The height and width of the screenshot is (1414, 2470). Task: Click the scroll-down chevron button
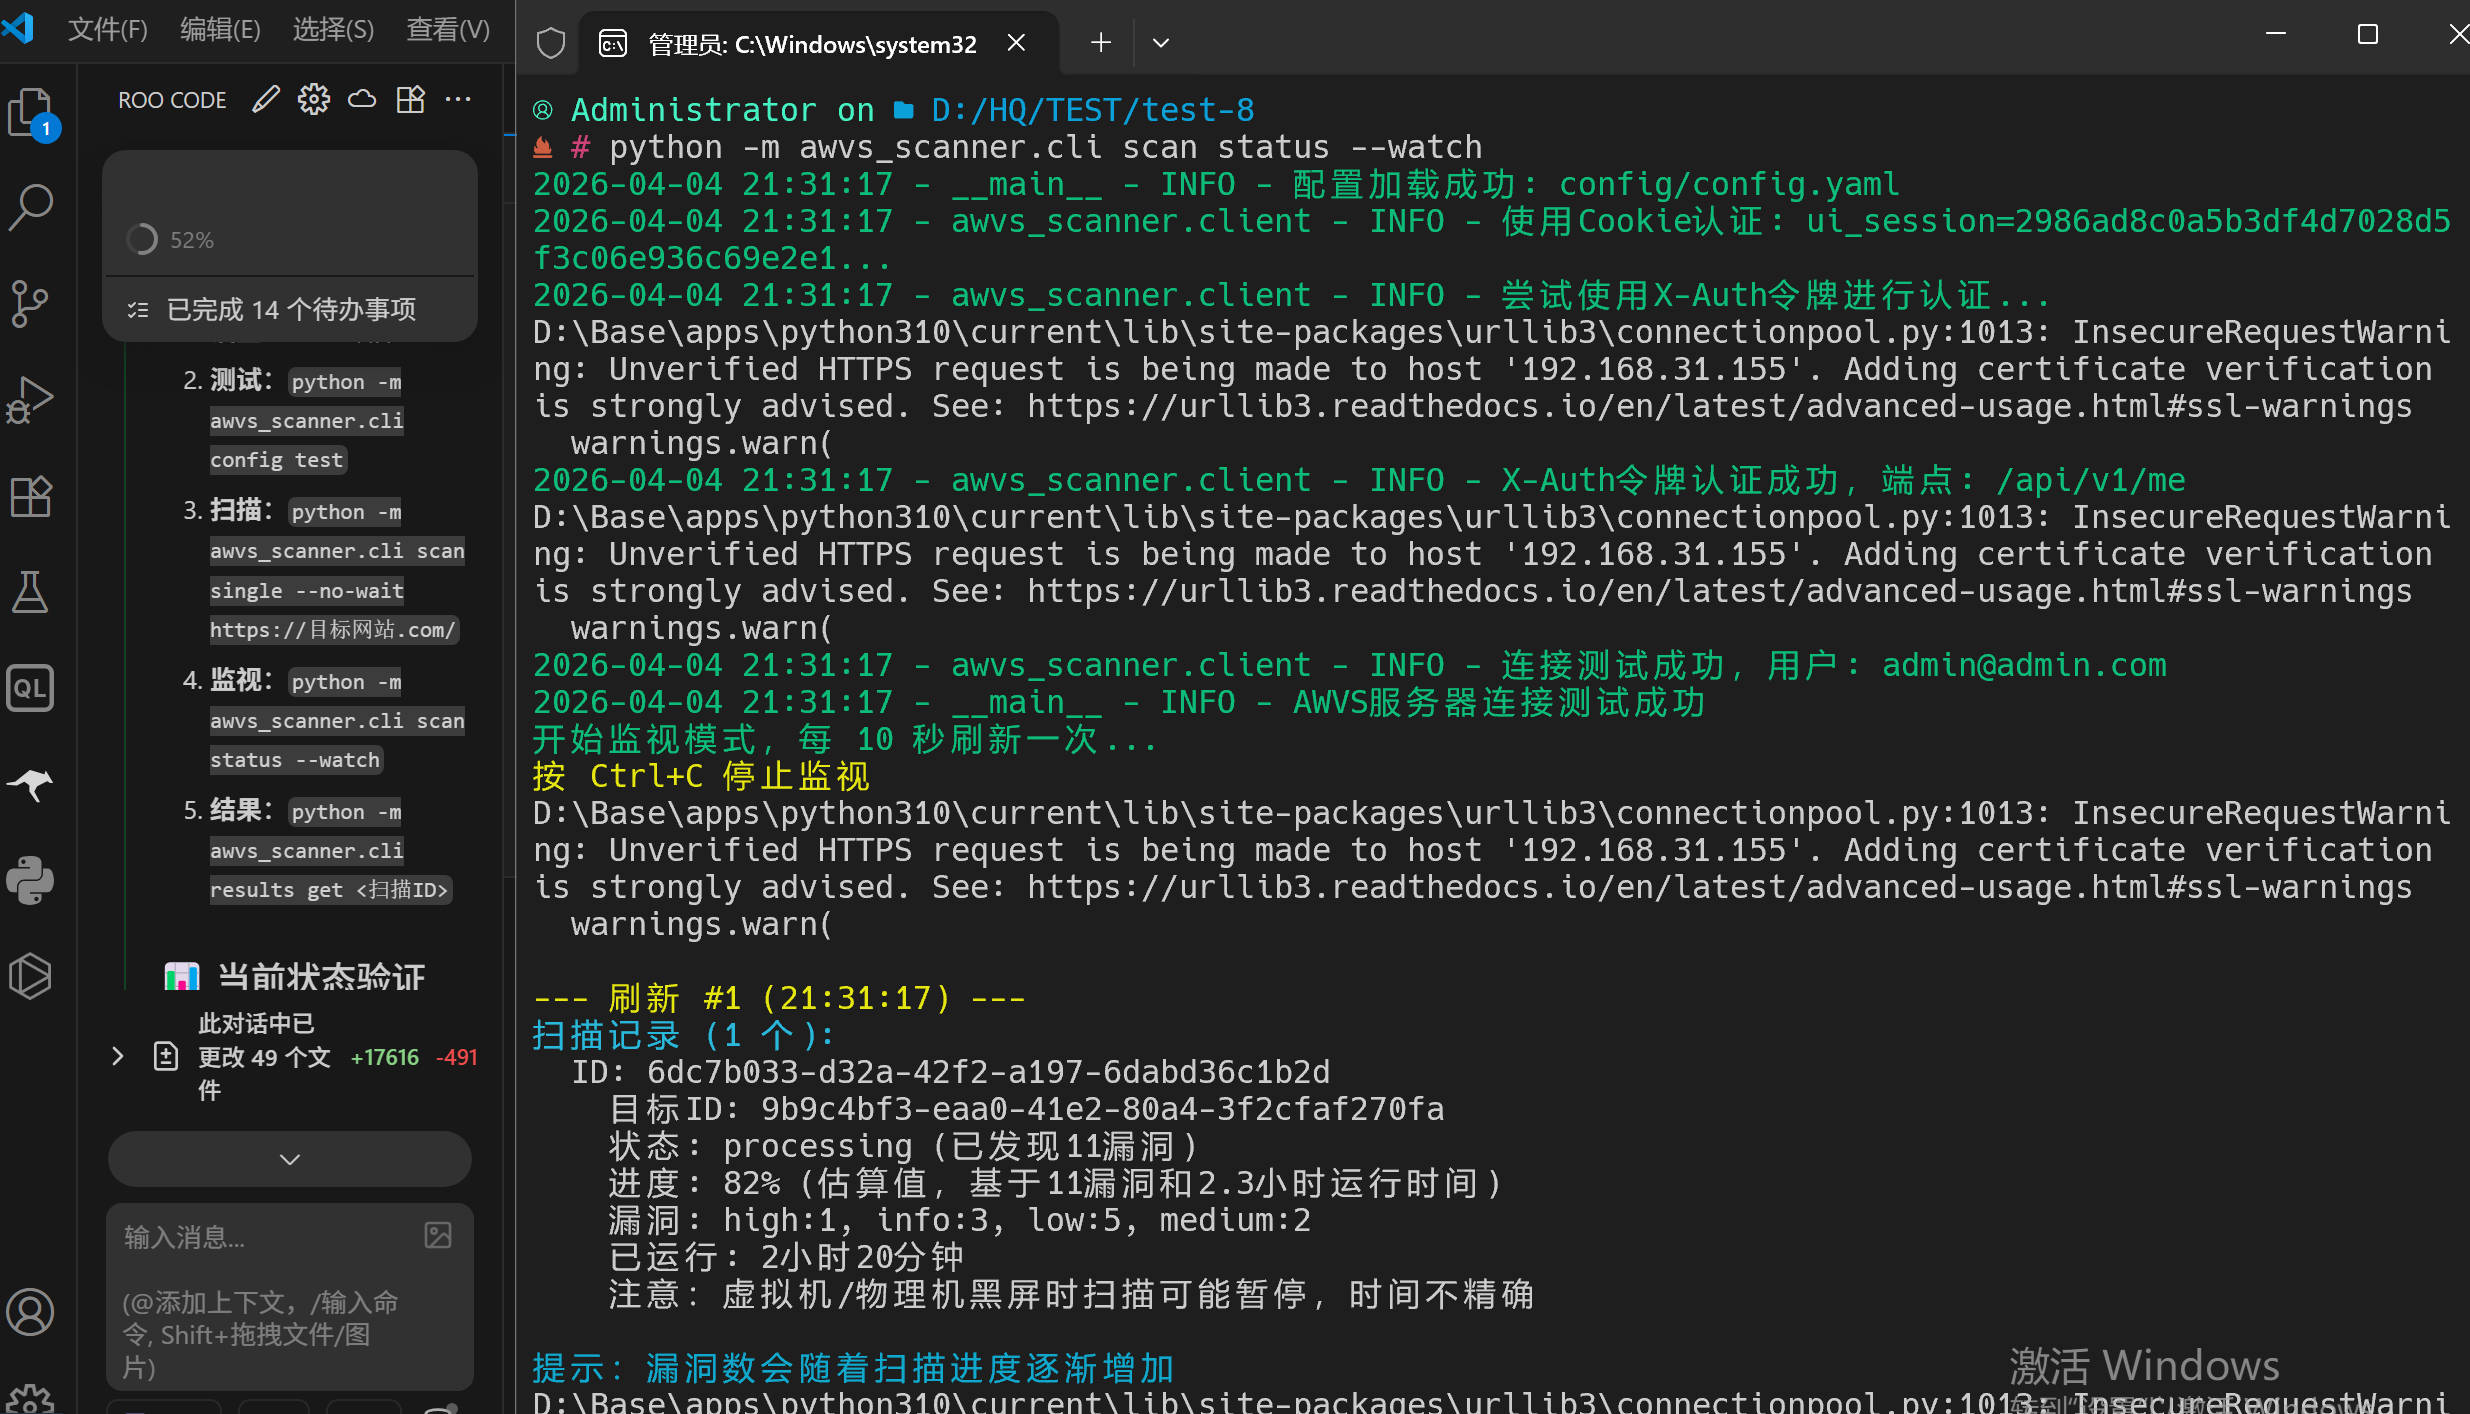(290, 1159)
